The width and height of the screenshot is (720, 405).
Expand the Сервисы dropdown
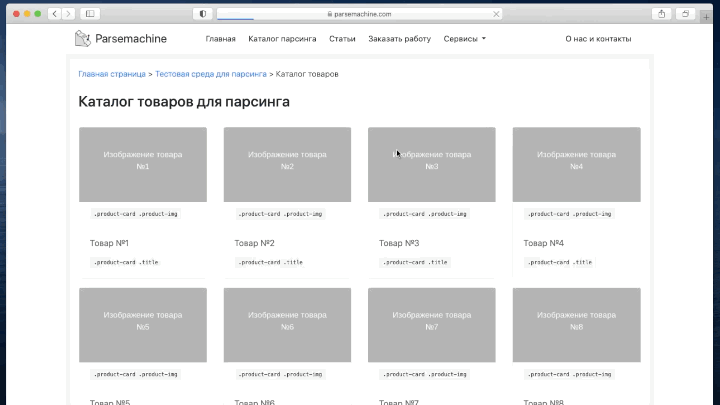point(464,39)
